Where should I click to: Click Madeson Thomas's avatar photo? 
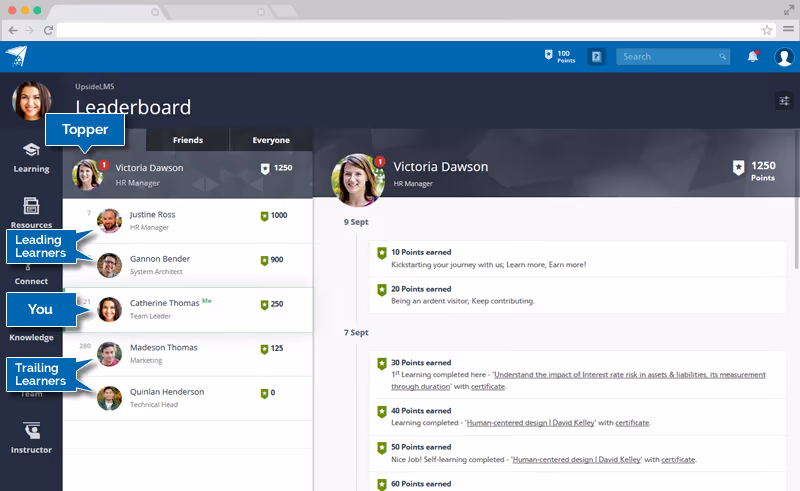(109, 354)
